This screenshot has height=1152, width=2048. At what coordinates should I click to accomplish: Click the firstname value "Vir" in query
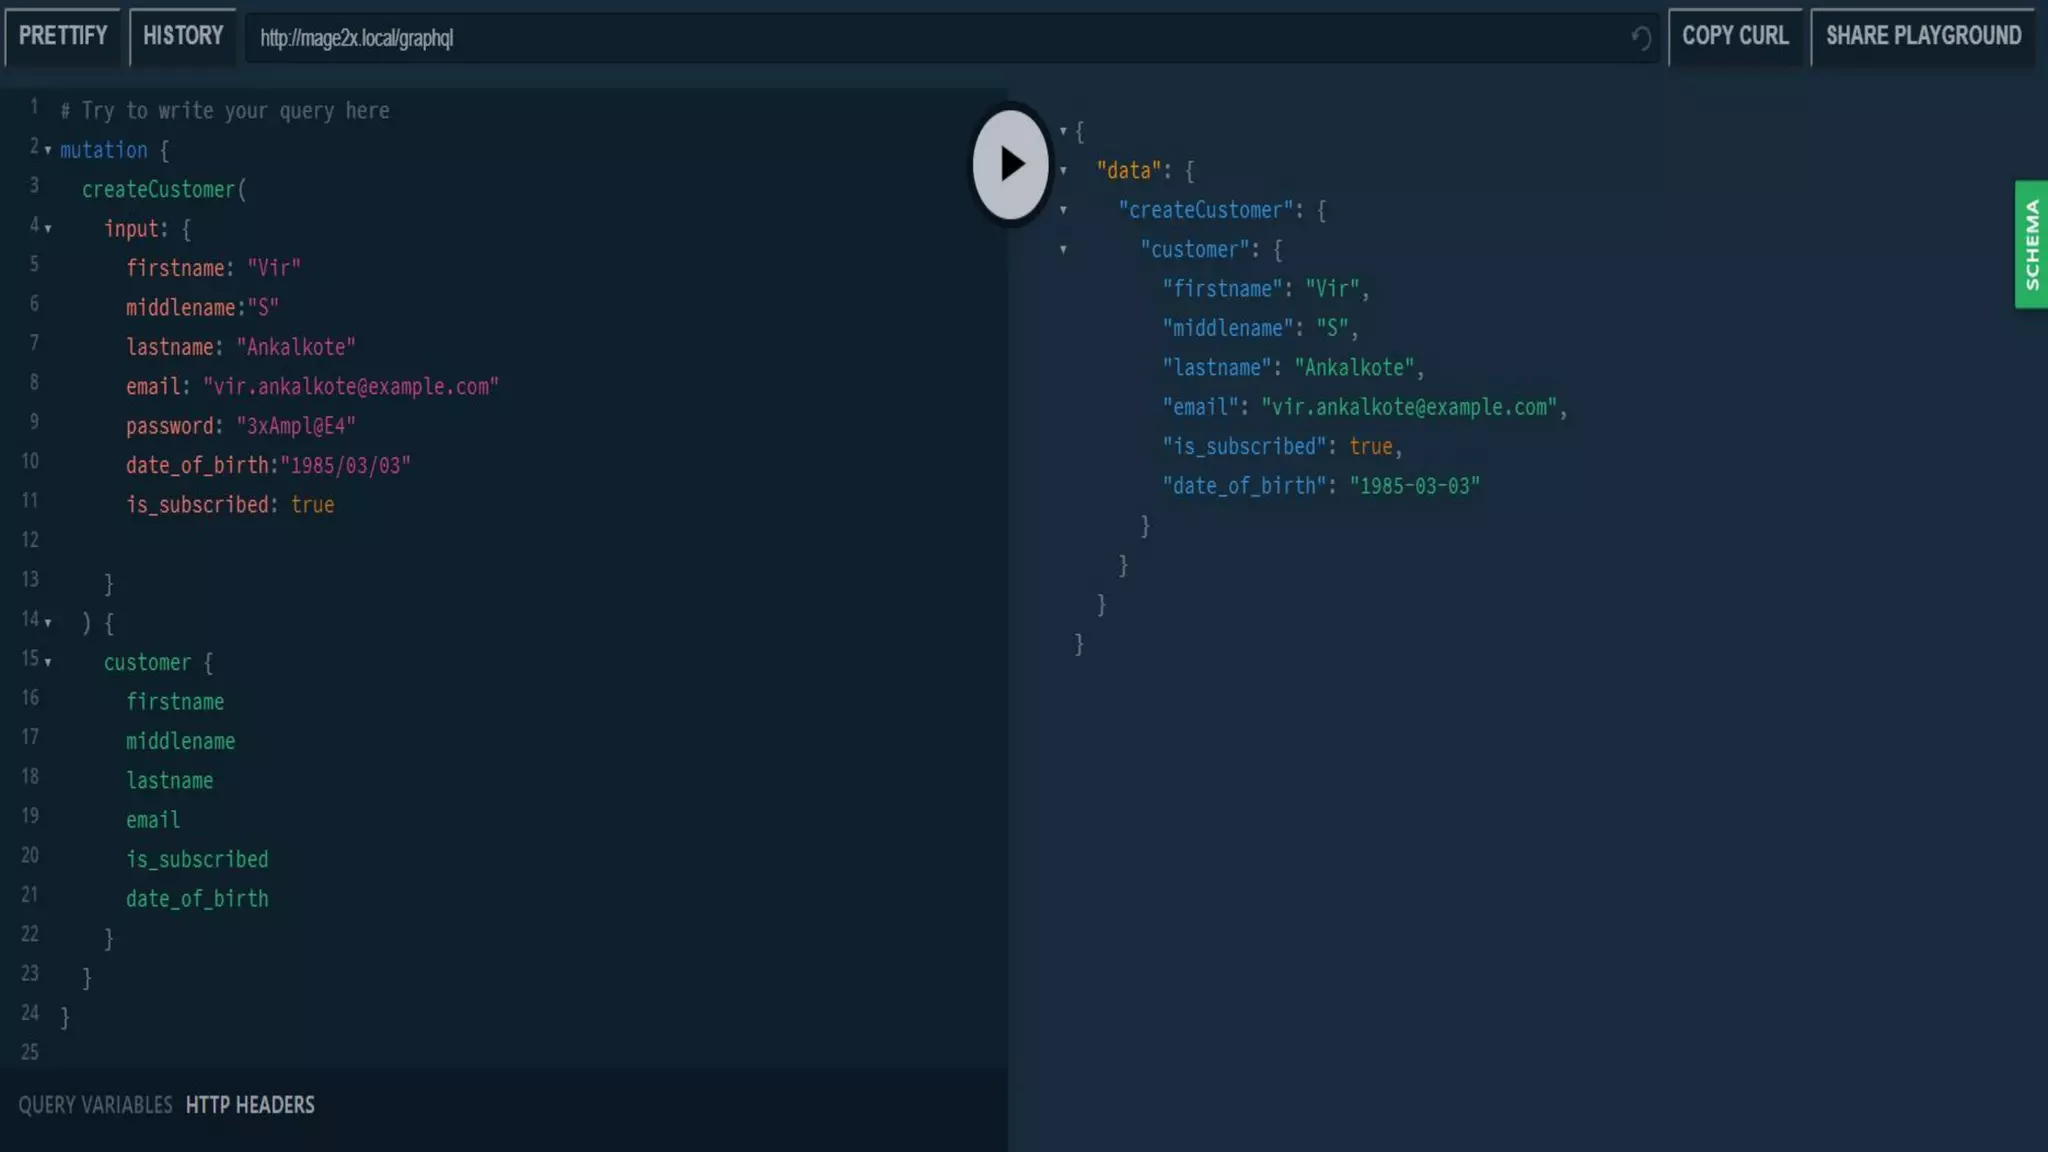pos(274,268)
